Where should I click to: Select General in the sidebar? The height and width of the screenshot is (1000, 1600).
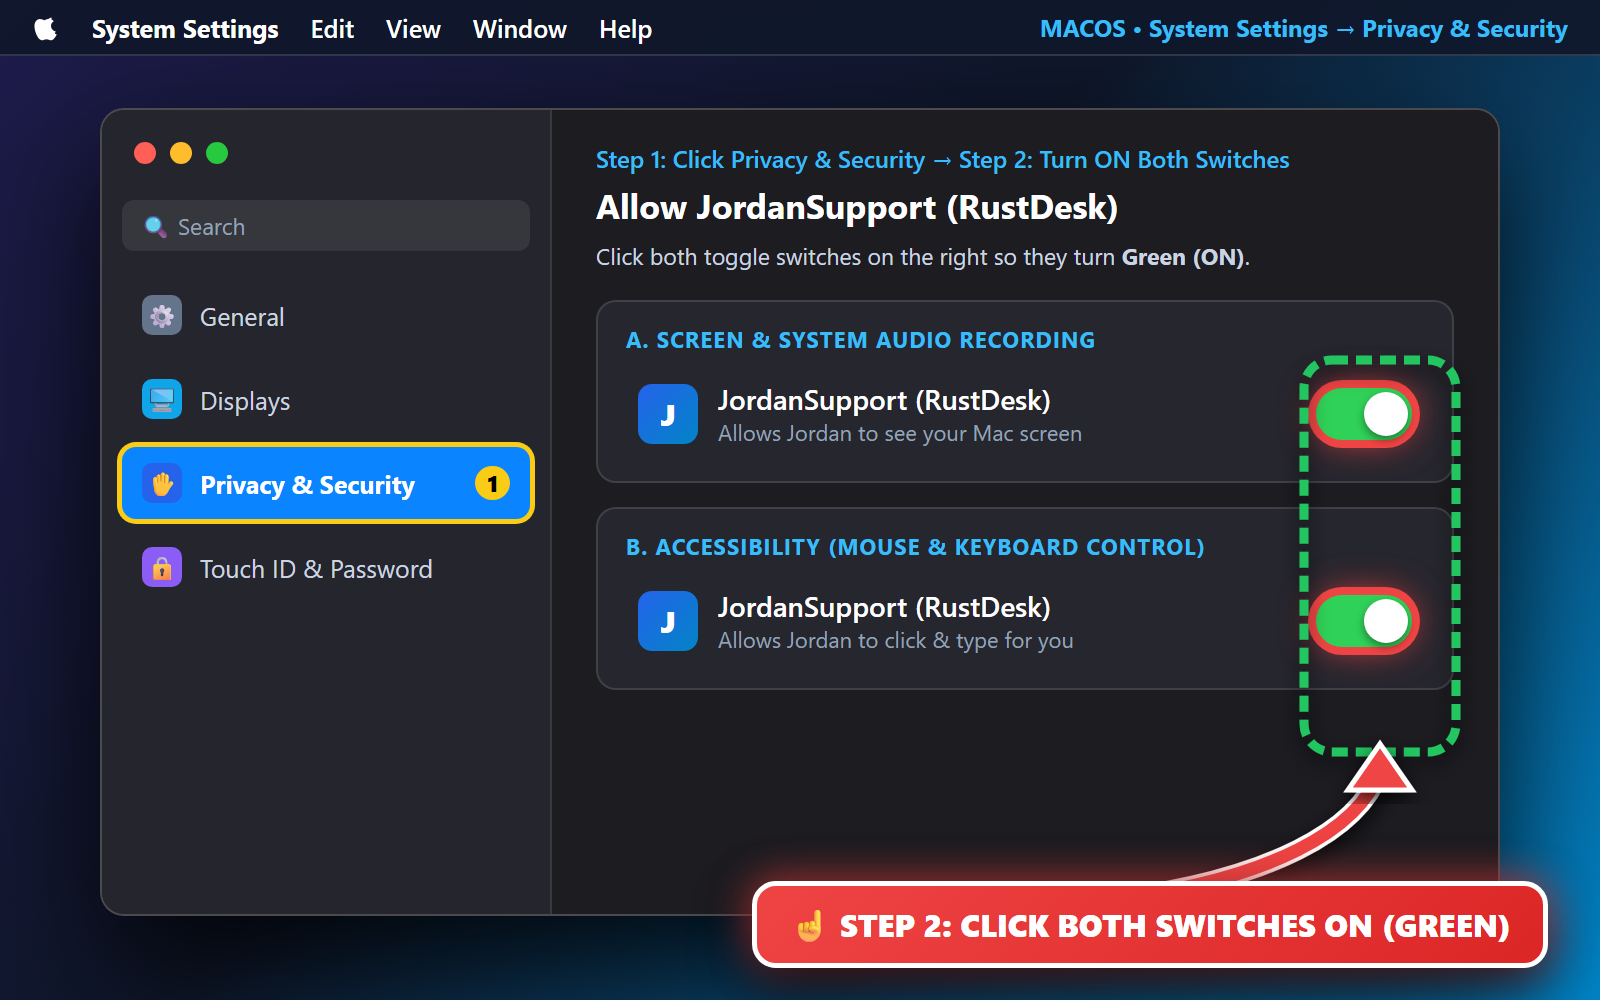pos(326,316)
